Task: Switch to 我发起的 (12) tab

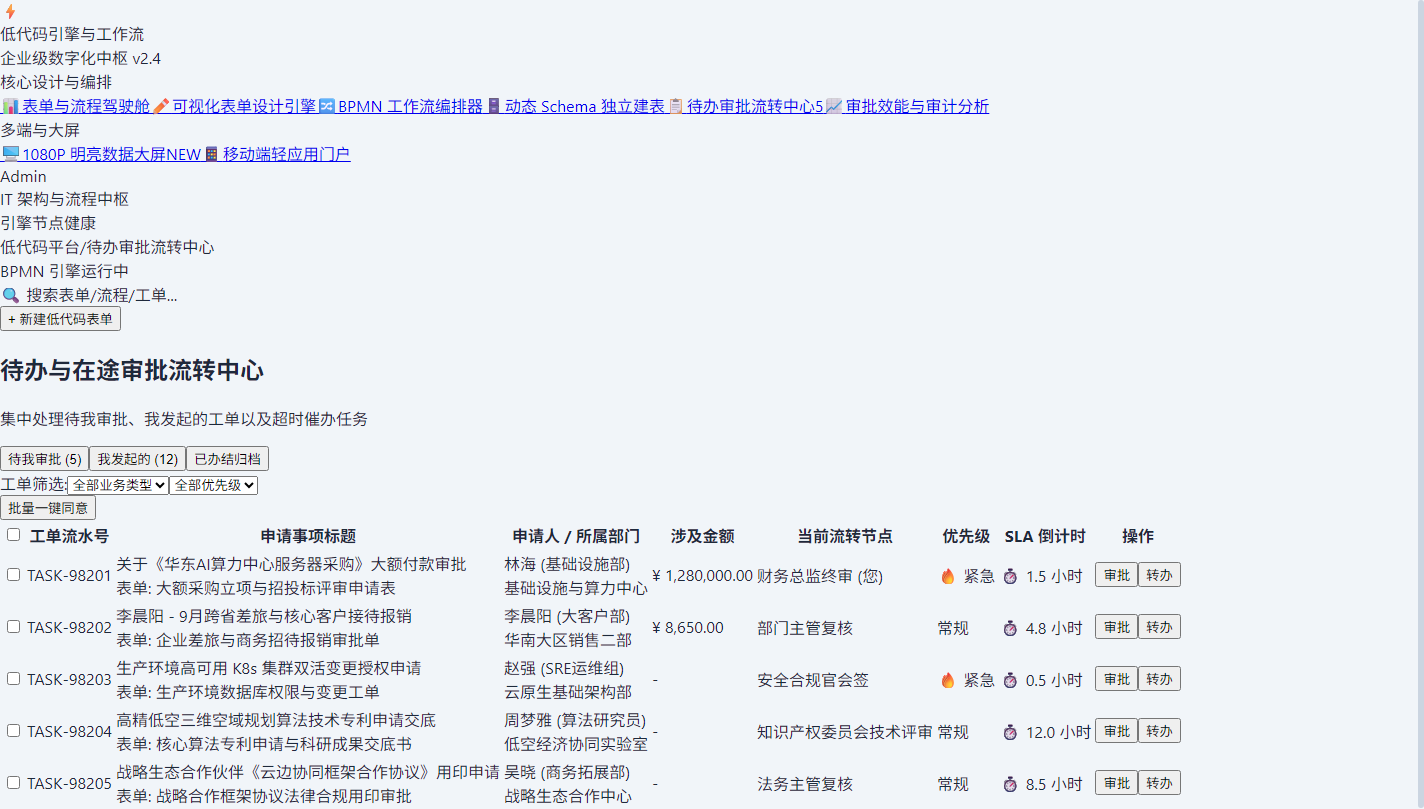Action: pyautogui.click(x=137, y=459)
